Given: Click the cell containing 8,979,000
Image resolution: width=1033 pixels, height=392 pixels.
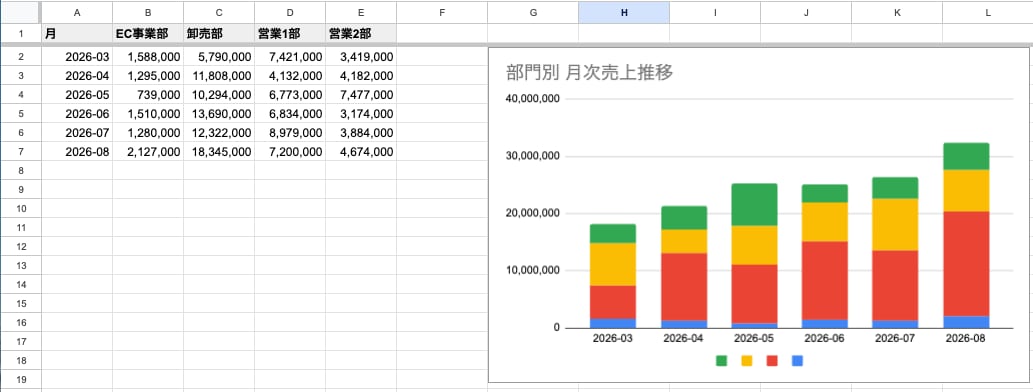Looking at the screenshot, I should coord(291,133).
